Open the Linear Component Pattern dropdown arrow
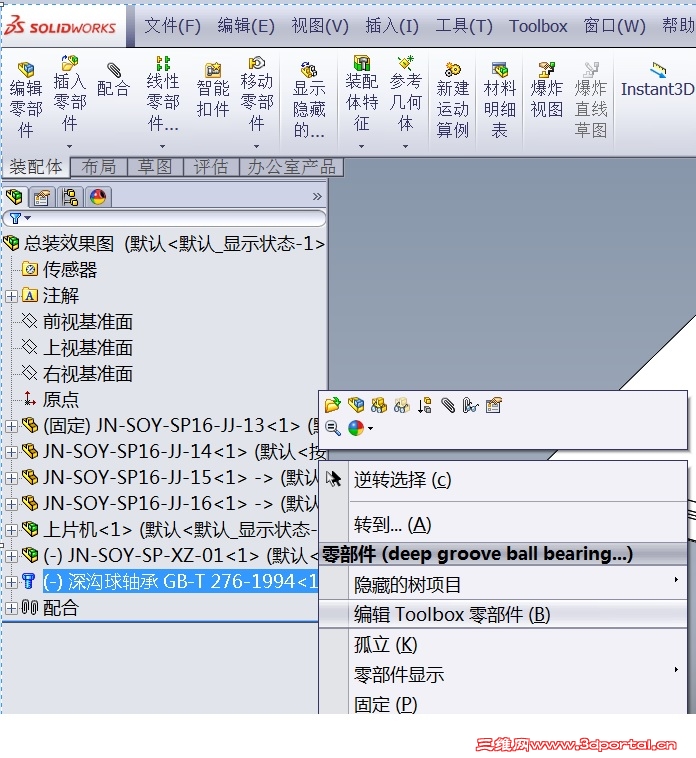The image size is (696, 758). coord(163,146)
